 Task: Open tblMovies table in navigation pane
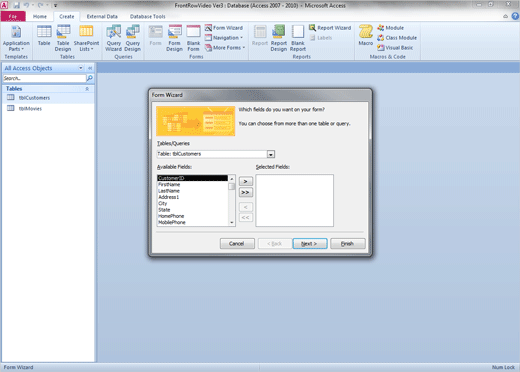[30, 108]
